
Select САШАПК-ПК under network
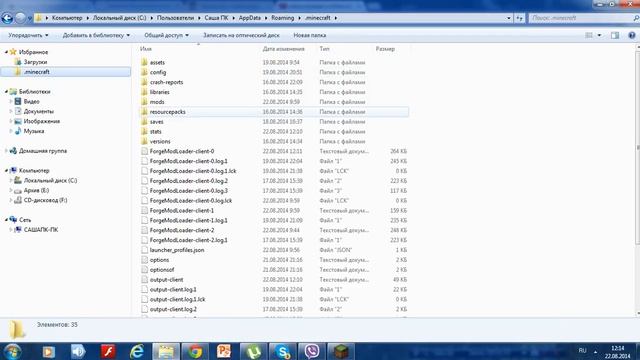click(41, 229)
